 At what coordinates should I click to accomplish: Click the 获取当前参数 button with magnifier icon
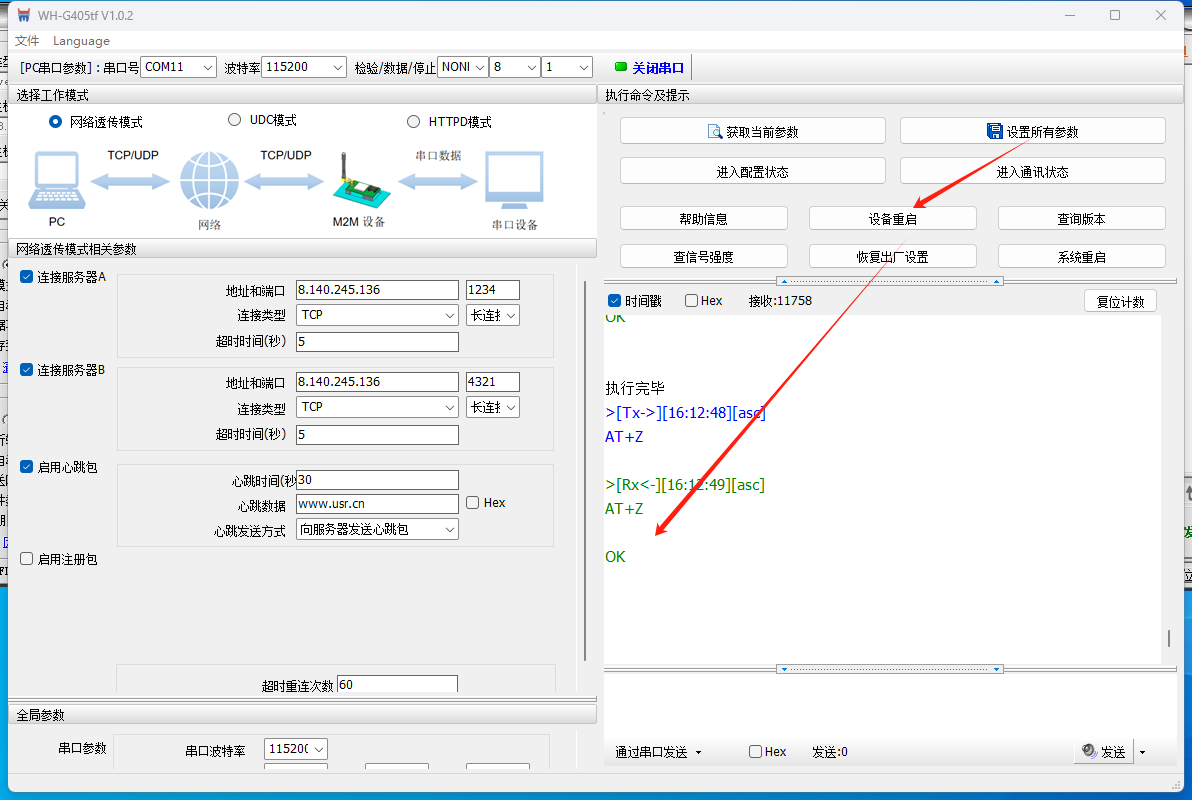[x=752, y=131]
